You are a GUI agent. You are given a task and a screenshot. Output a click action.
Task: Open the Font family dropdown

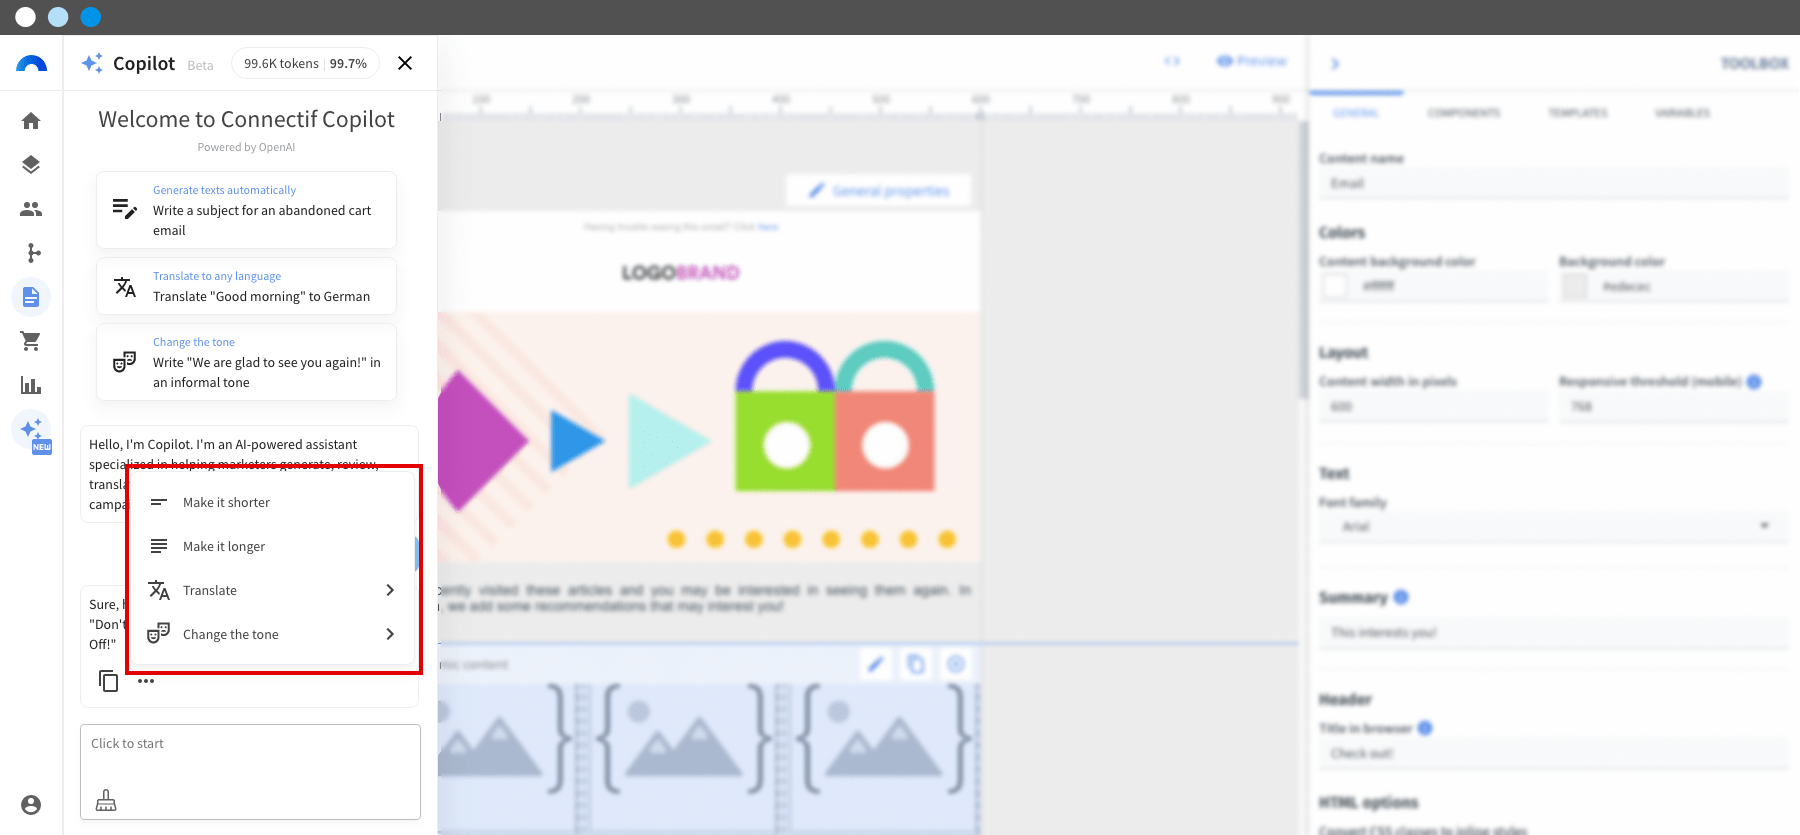pyautogui.click(x=1553, y=526)
